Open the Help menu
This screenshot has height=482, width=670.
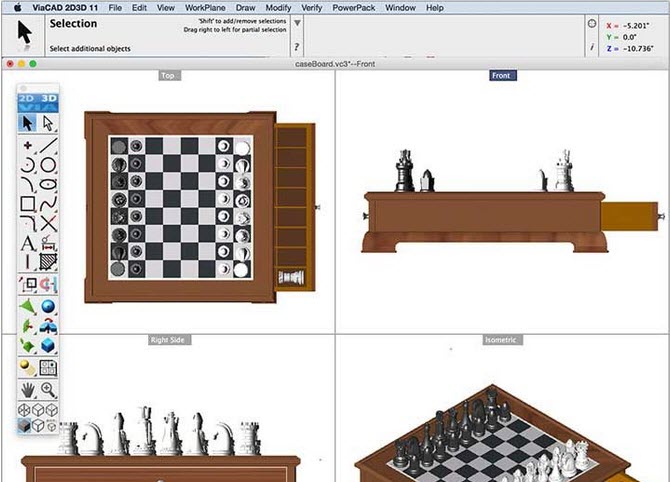click(435, 8)
